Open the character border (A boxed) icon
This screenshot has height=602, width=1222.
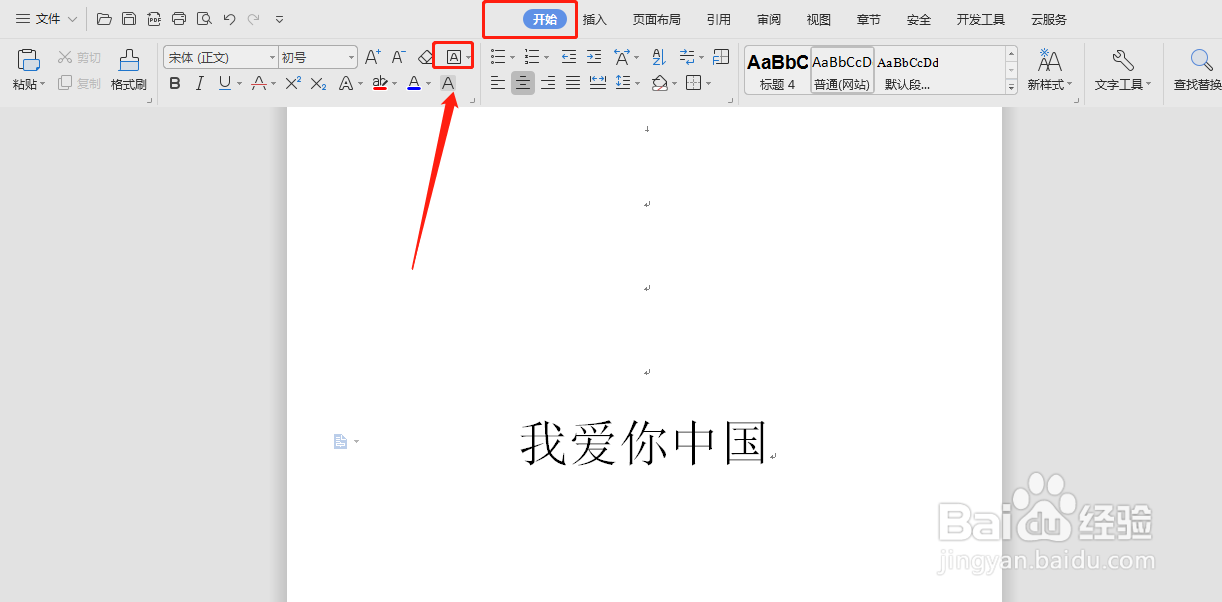(x=452, y=56)
